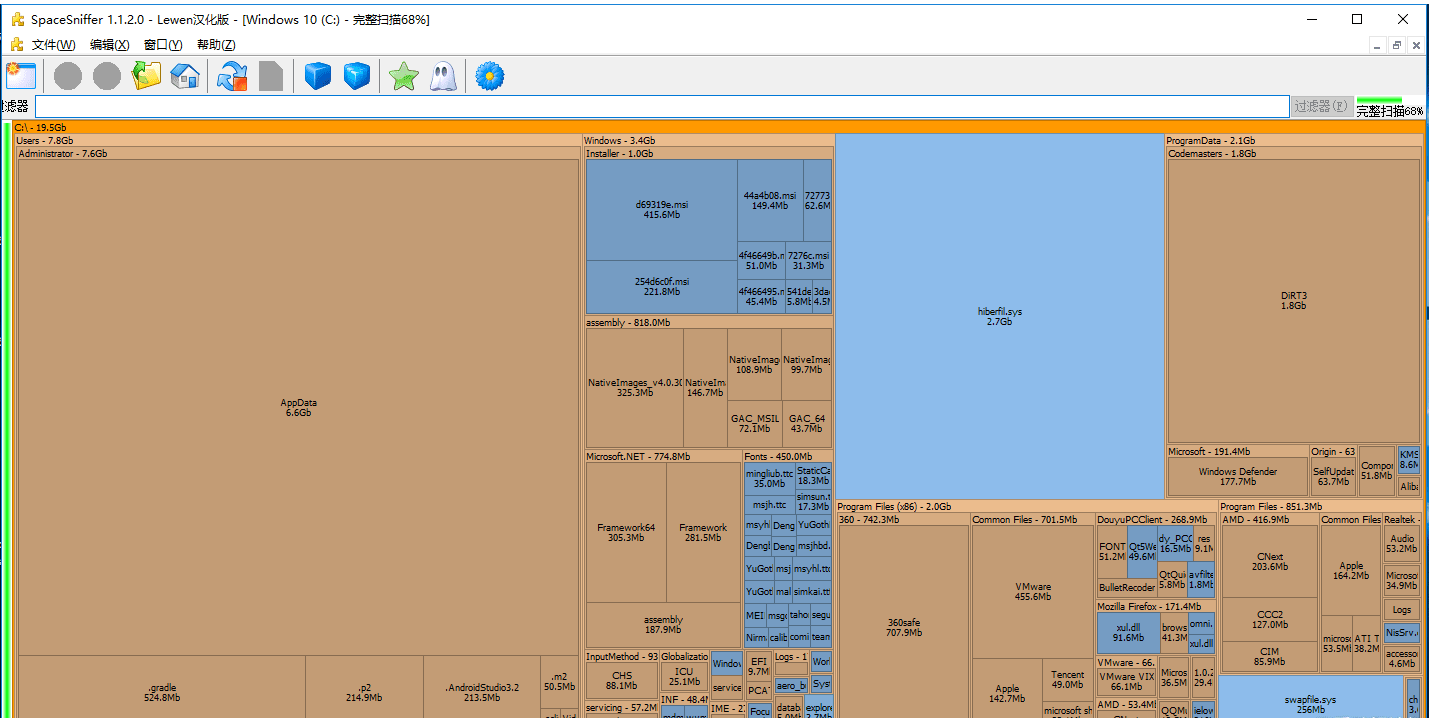Screen dimensions: 1429x718
Task: Click the Go Back gray circle button
Action: (x=68, y=76)
